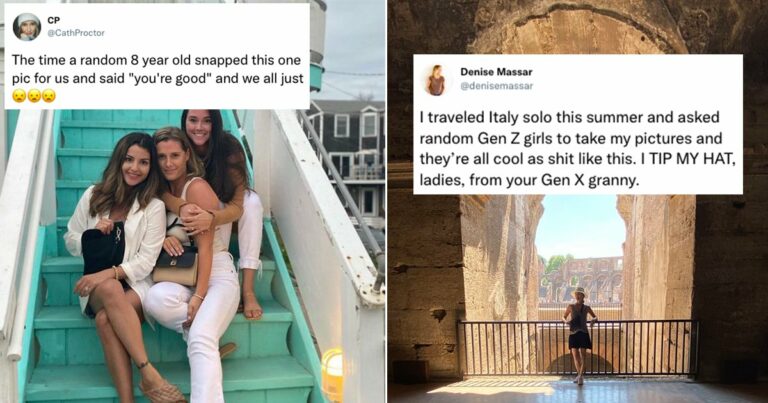Image resolution: width=768 pixels, height=403 pixels.
Task: Open Denise Massar's profile avatar
Action: [x=435, y=79]
